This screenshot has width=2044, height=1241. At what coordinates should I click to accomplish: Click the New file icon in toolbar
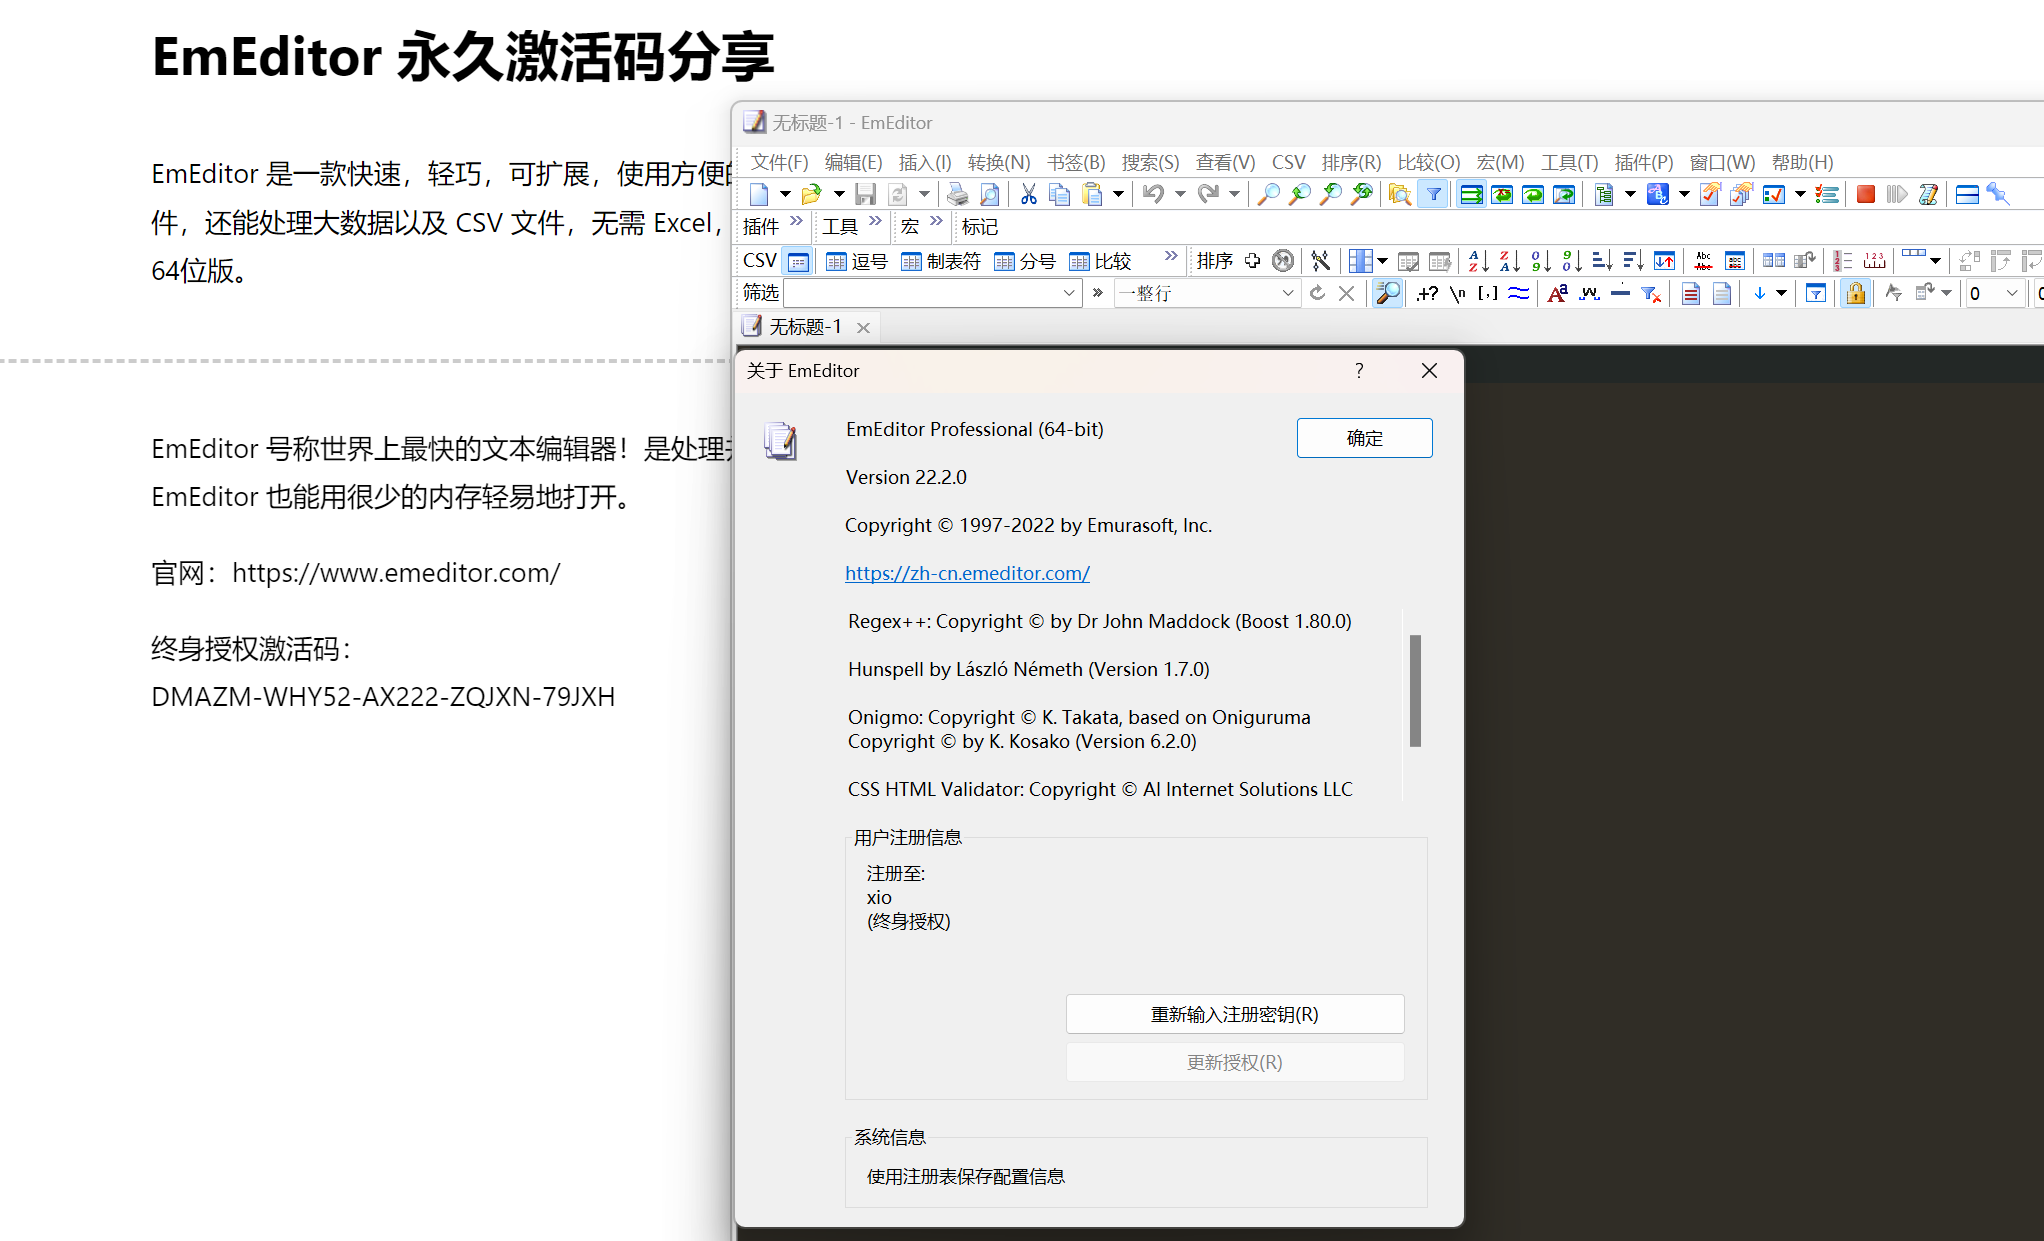(x=759, y=194)
